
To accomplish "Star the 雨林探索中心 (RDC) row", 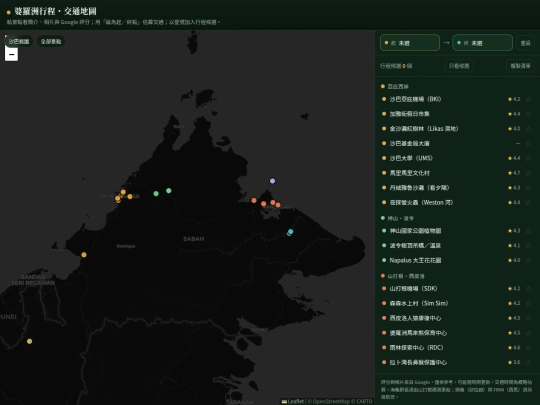I will pyautogui.click(x=528, y=348).
